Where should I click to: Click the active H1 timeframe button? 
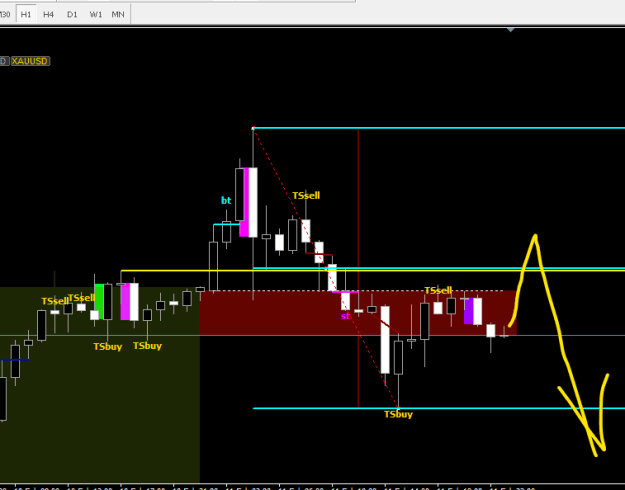pos(26,14)
